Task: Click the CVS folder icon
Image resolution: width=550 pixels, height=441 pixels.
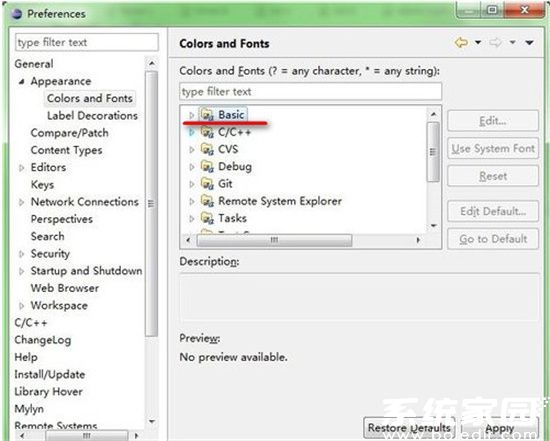Action: click(207, 149)
